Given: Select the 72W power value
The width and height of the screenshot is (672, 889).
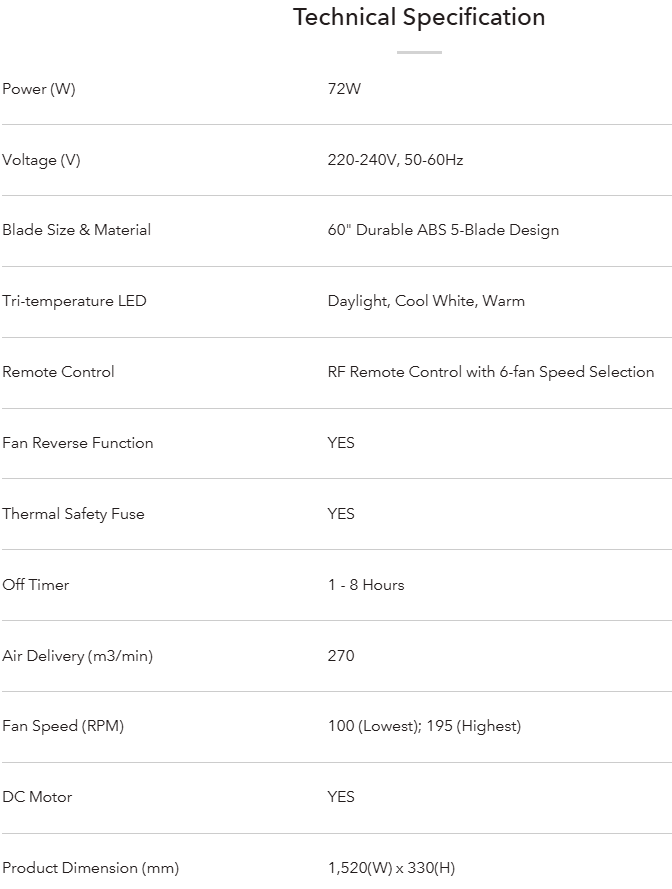Looking at the screenshot, I should click(344, 89).
